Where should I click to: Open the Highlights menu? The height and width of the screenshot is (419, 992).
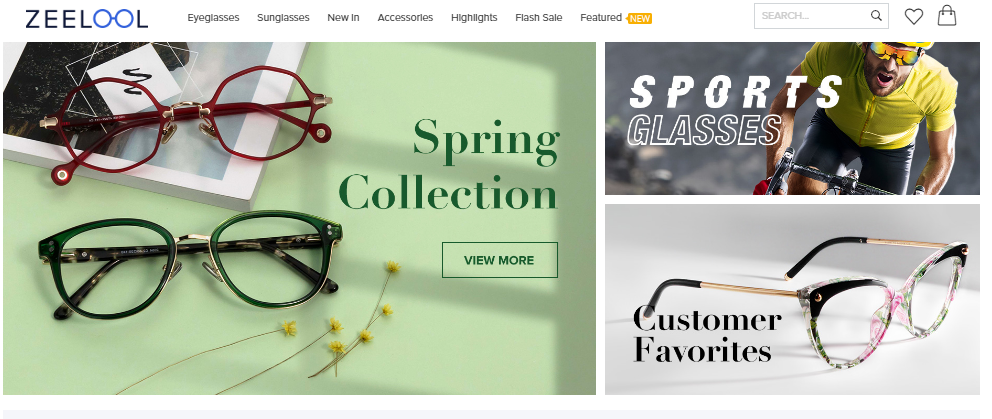point(474,18)
